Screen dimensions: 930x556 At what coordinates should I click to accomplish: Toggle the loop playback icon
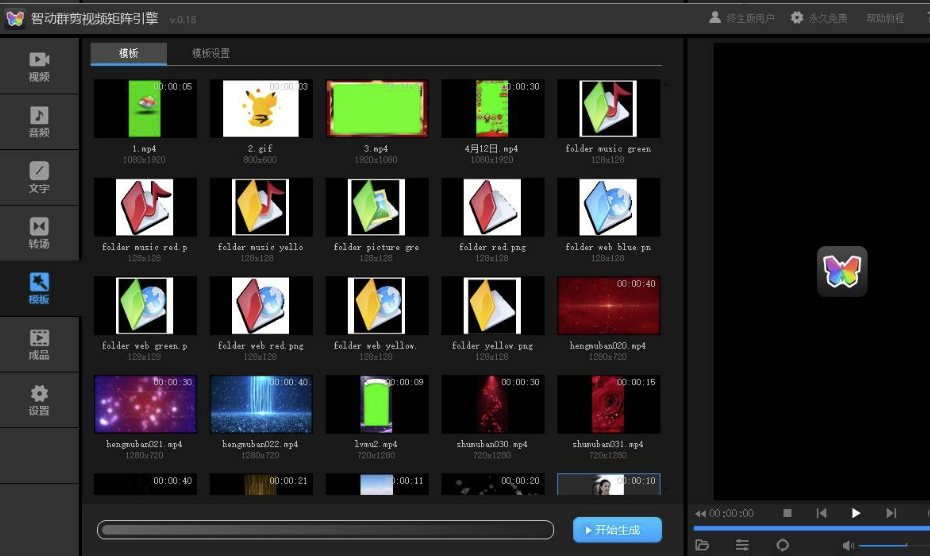click(782, 545)
